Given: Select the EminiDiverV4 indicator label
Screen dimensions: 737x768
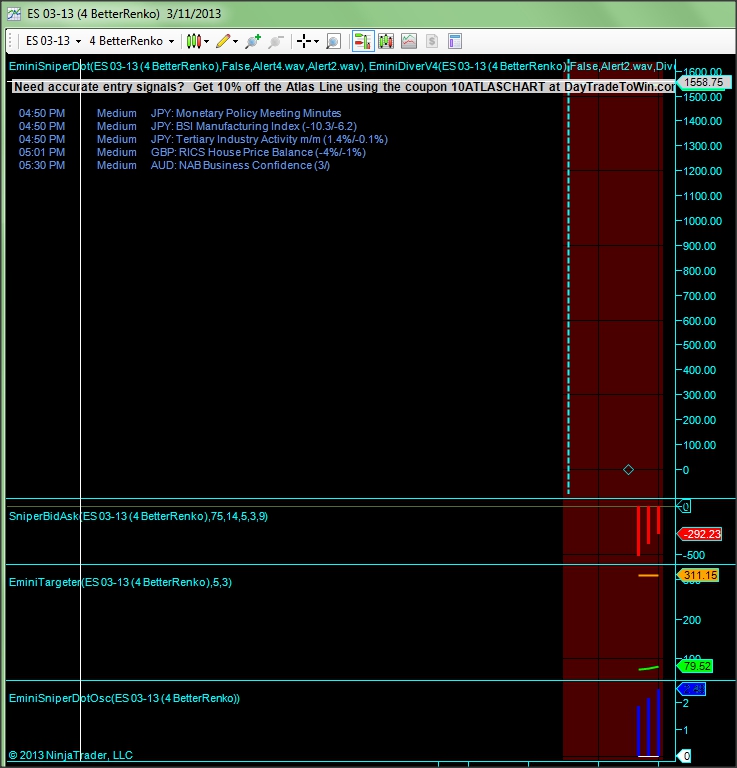Looking at the screenshot, I should pyautogui.click(x=522, y=66).
